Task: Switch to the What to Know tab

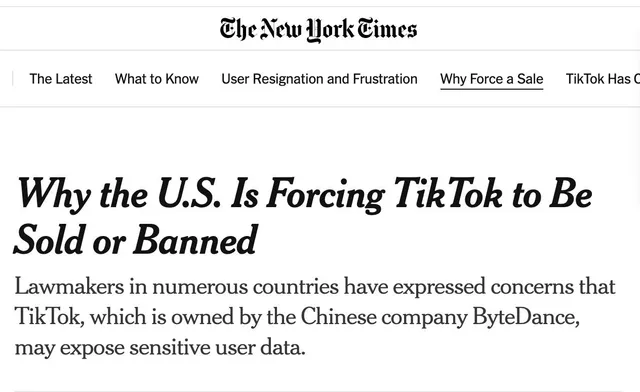Action: (157, 79)
